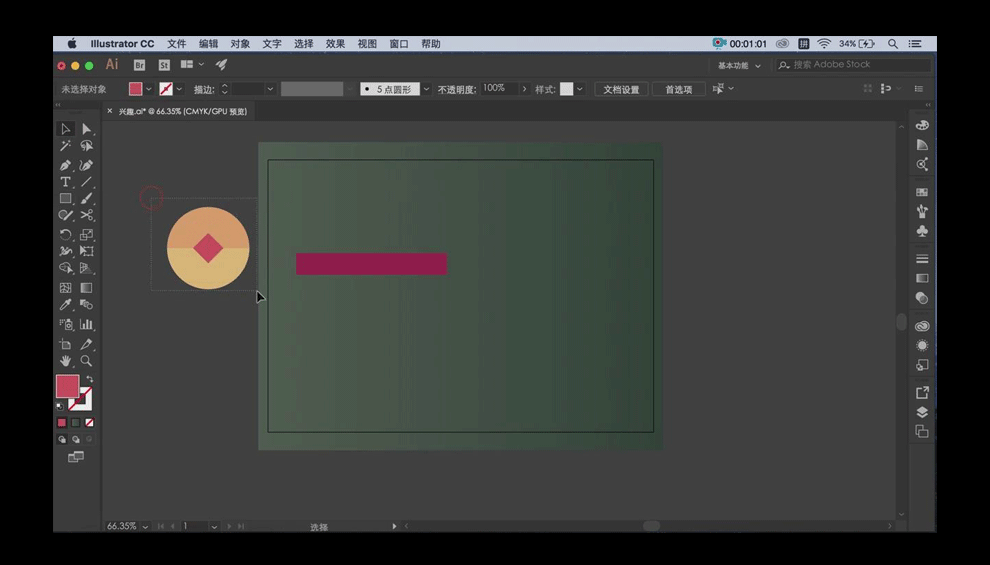Select the Direct Selection tool
Viewport: 990px width, 565px height.
(x=86, y=129)
